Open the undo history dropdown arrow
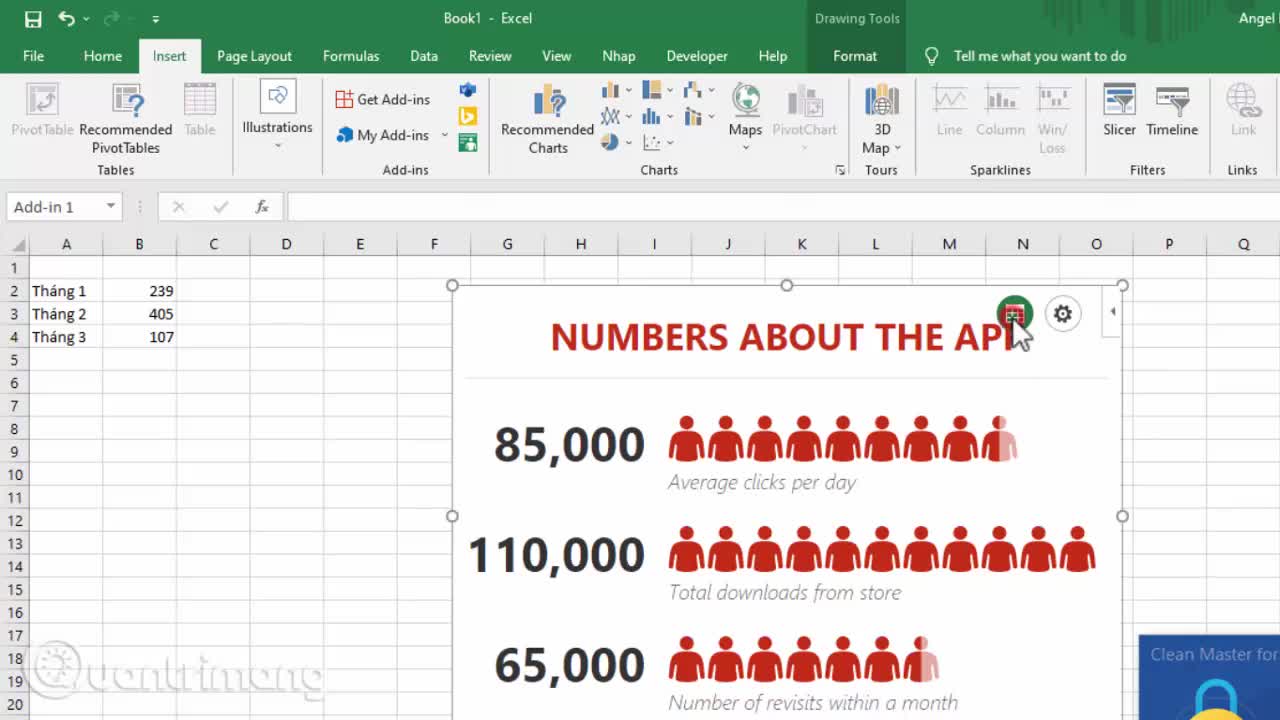1280x720 pixels. pyautogui.click(x=86, y=19)
